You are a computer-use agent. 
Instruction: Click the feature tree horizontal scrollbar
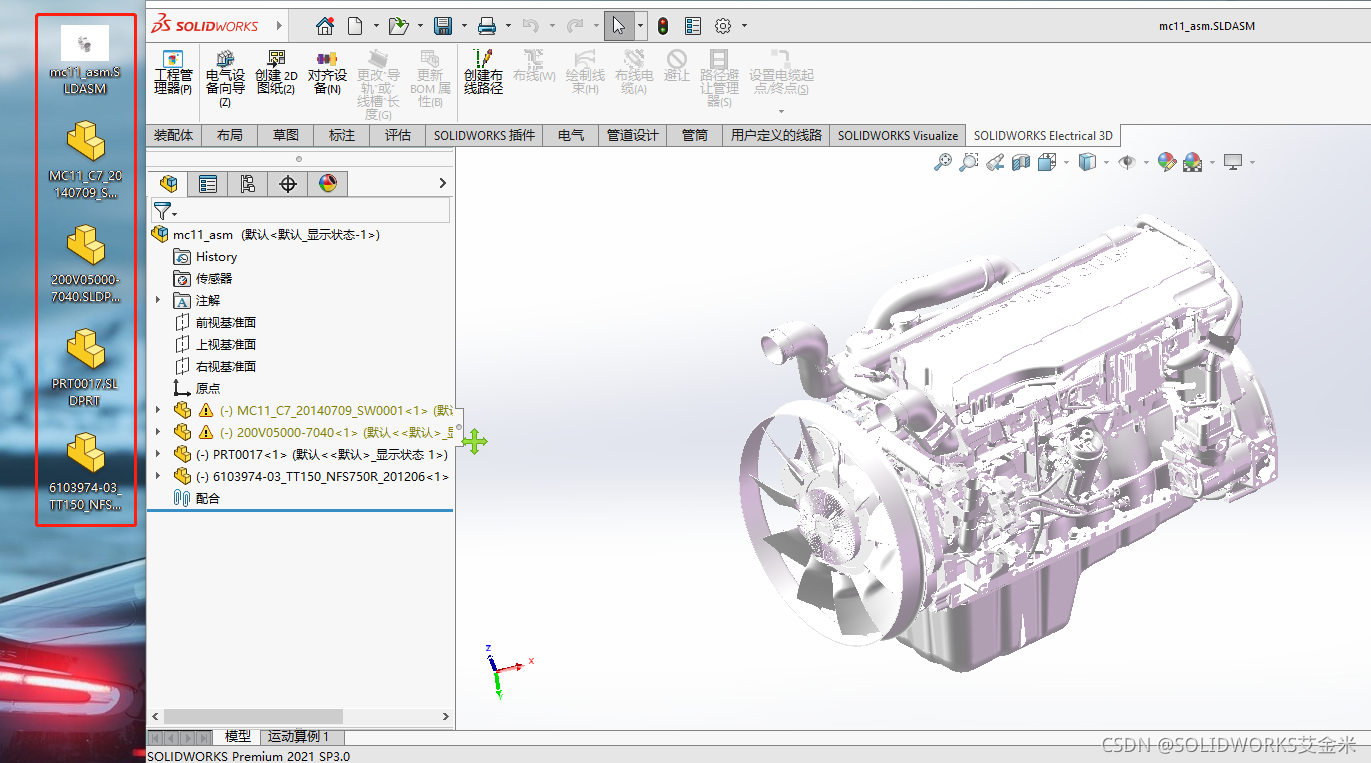click(253, 717)
